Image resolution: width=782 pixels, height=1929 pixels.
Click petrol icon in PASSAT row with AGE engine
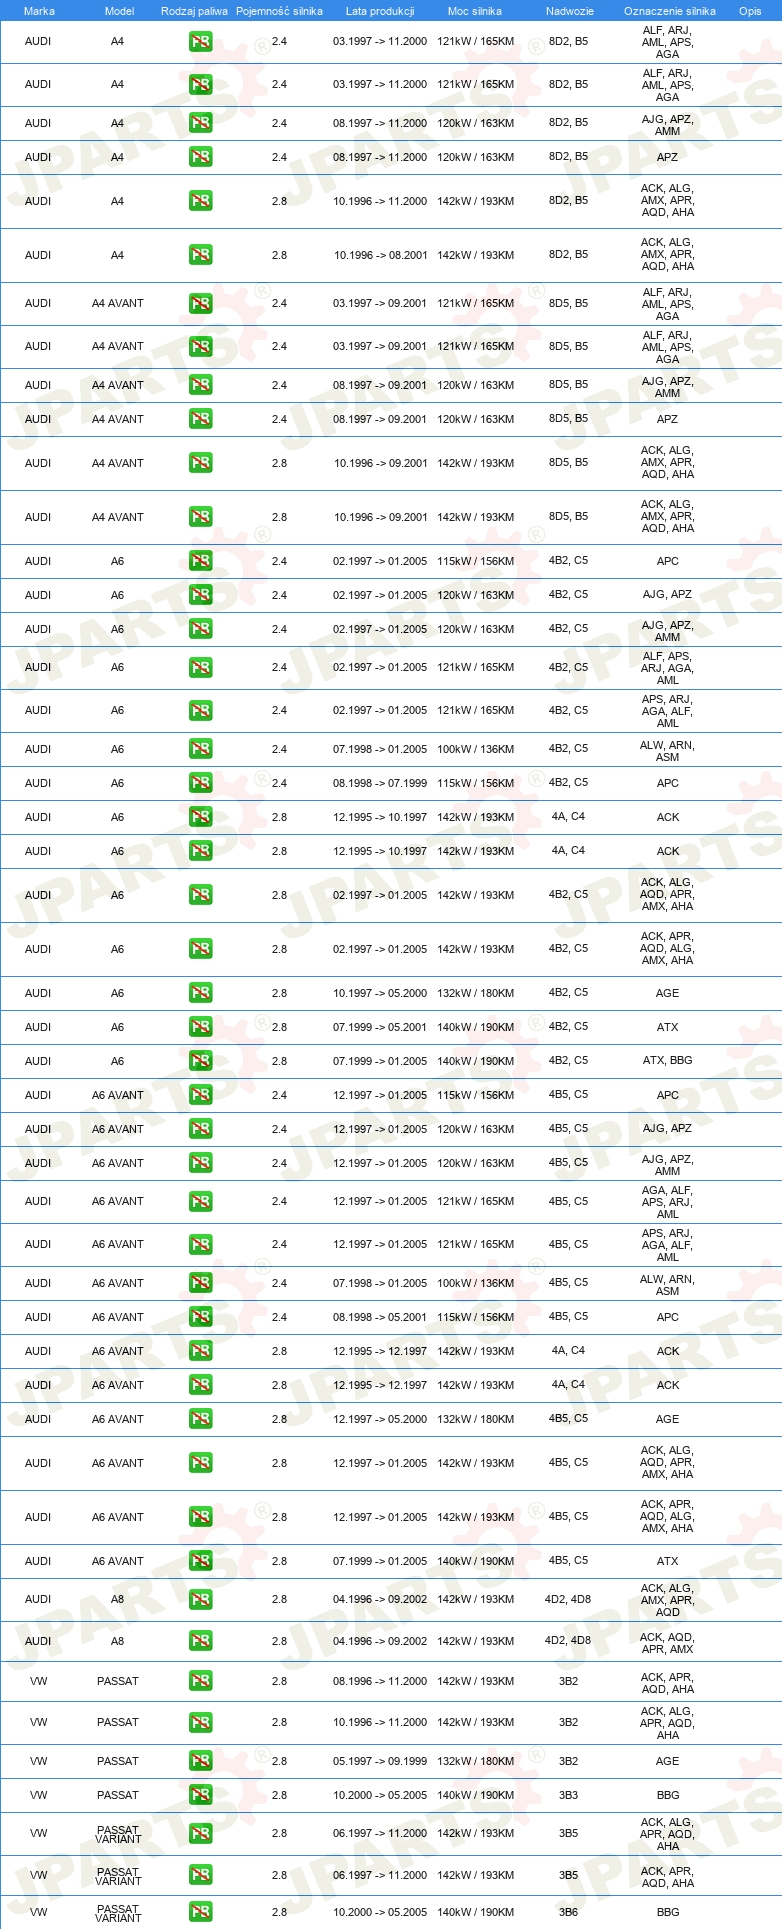[201, 1761]
